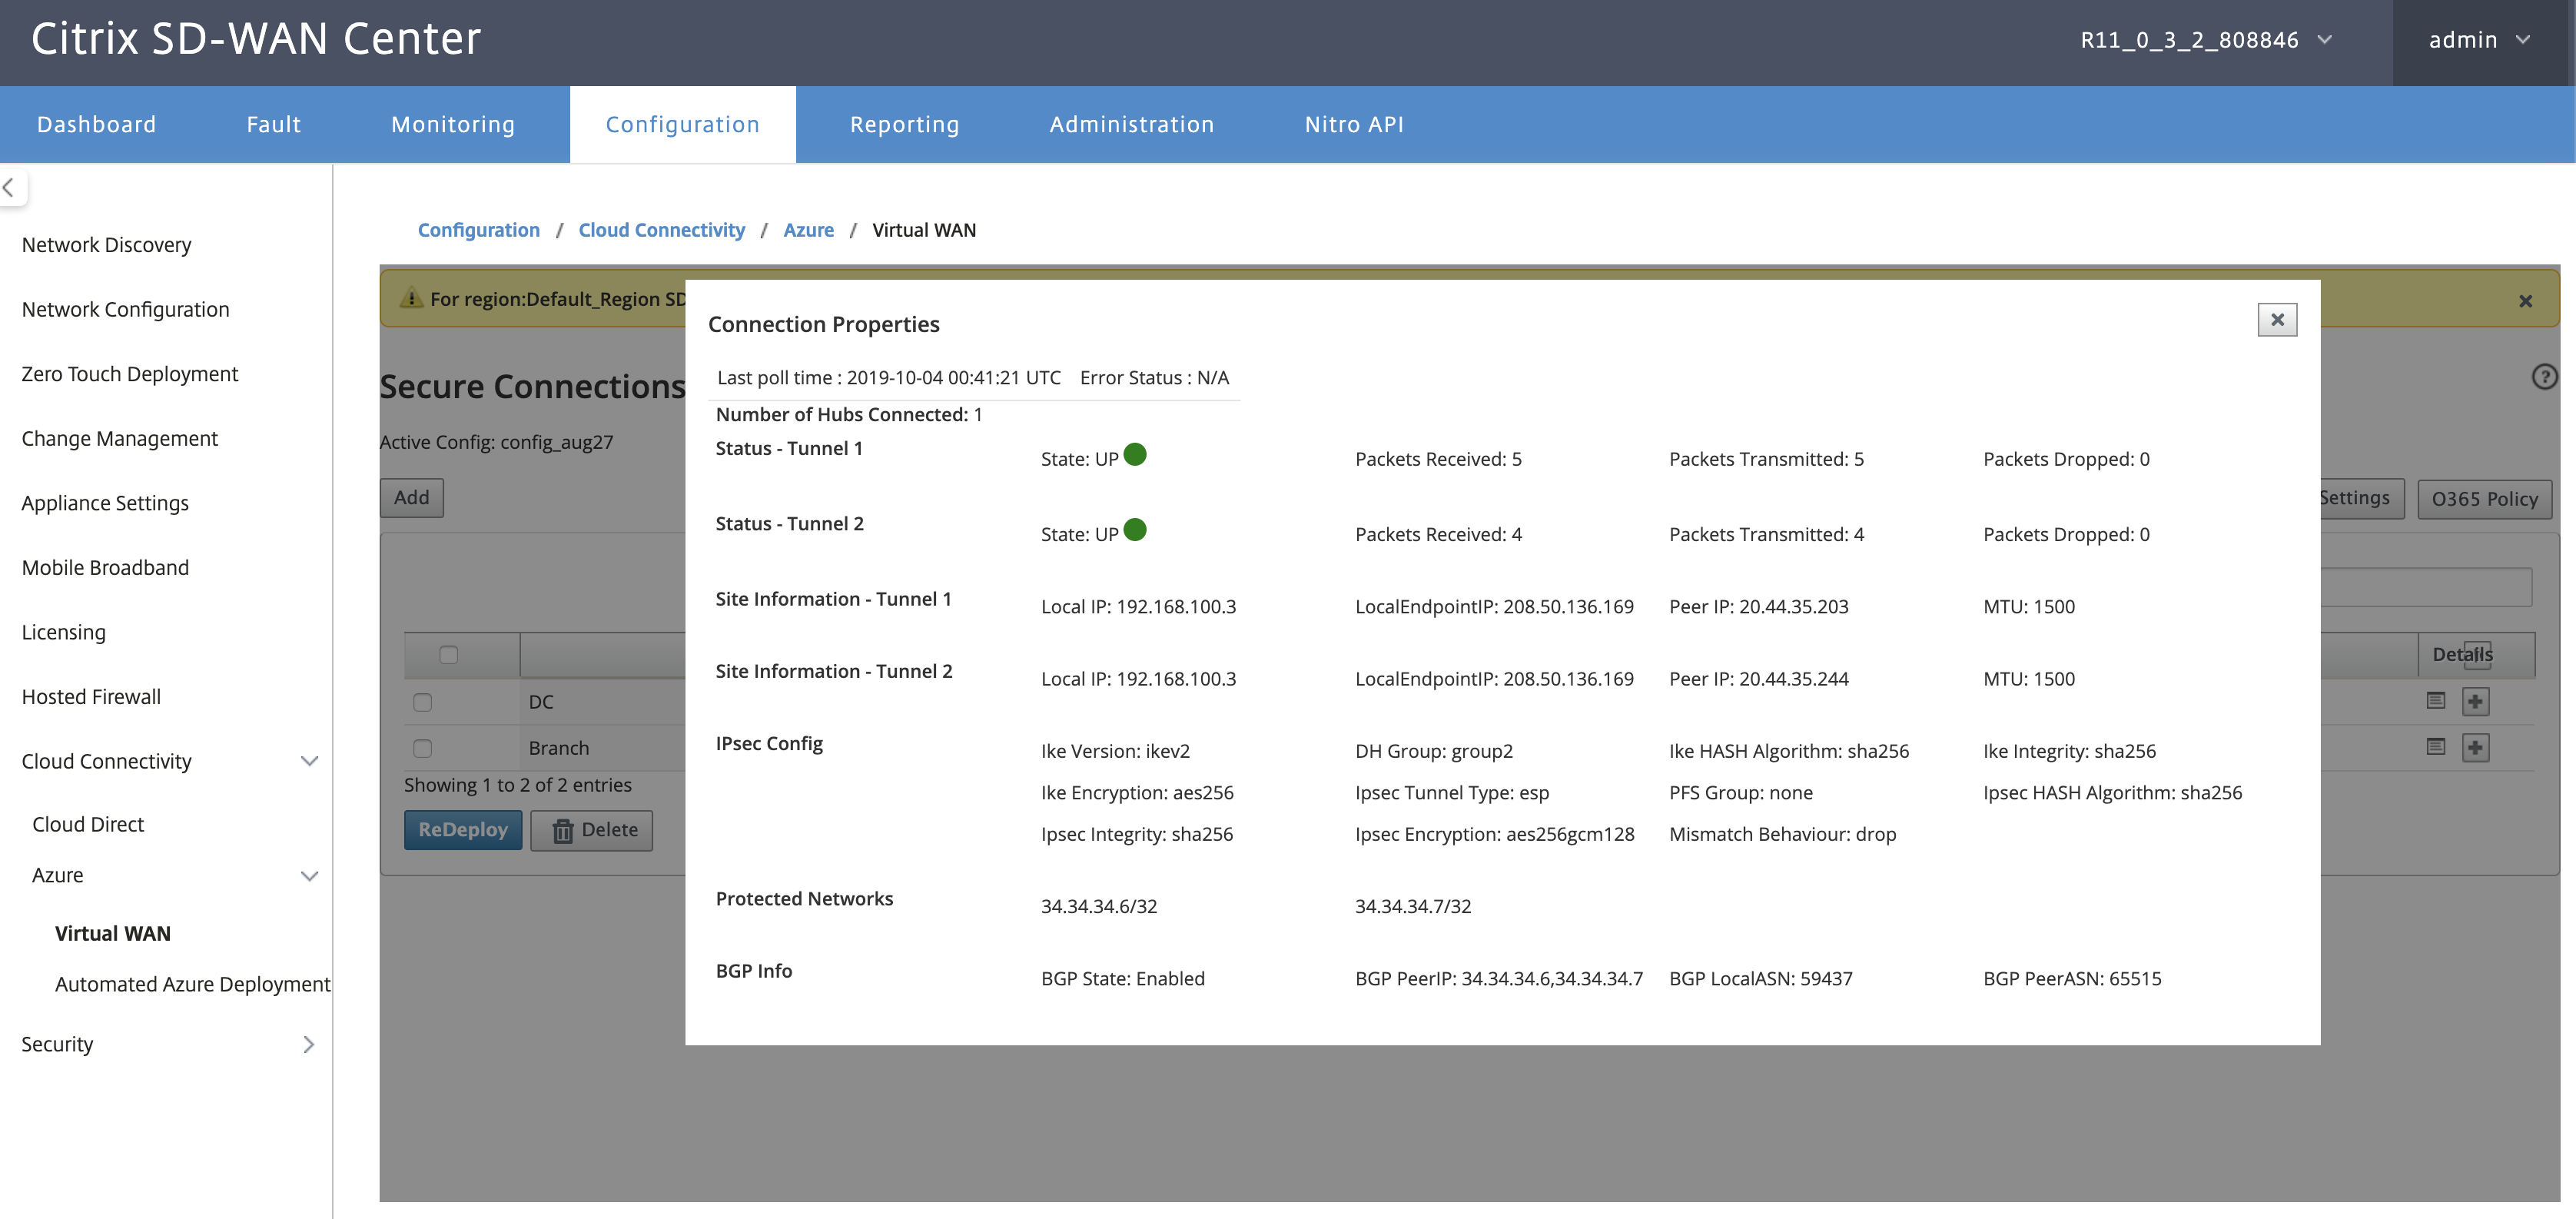Open the R11_0_3_2_808846 version dropdown
This screenshot has width=2576, height=1219.
(2205, 41)
